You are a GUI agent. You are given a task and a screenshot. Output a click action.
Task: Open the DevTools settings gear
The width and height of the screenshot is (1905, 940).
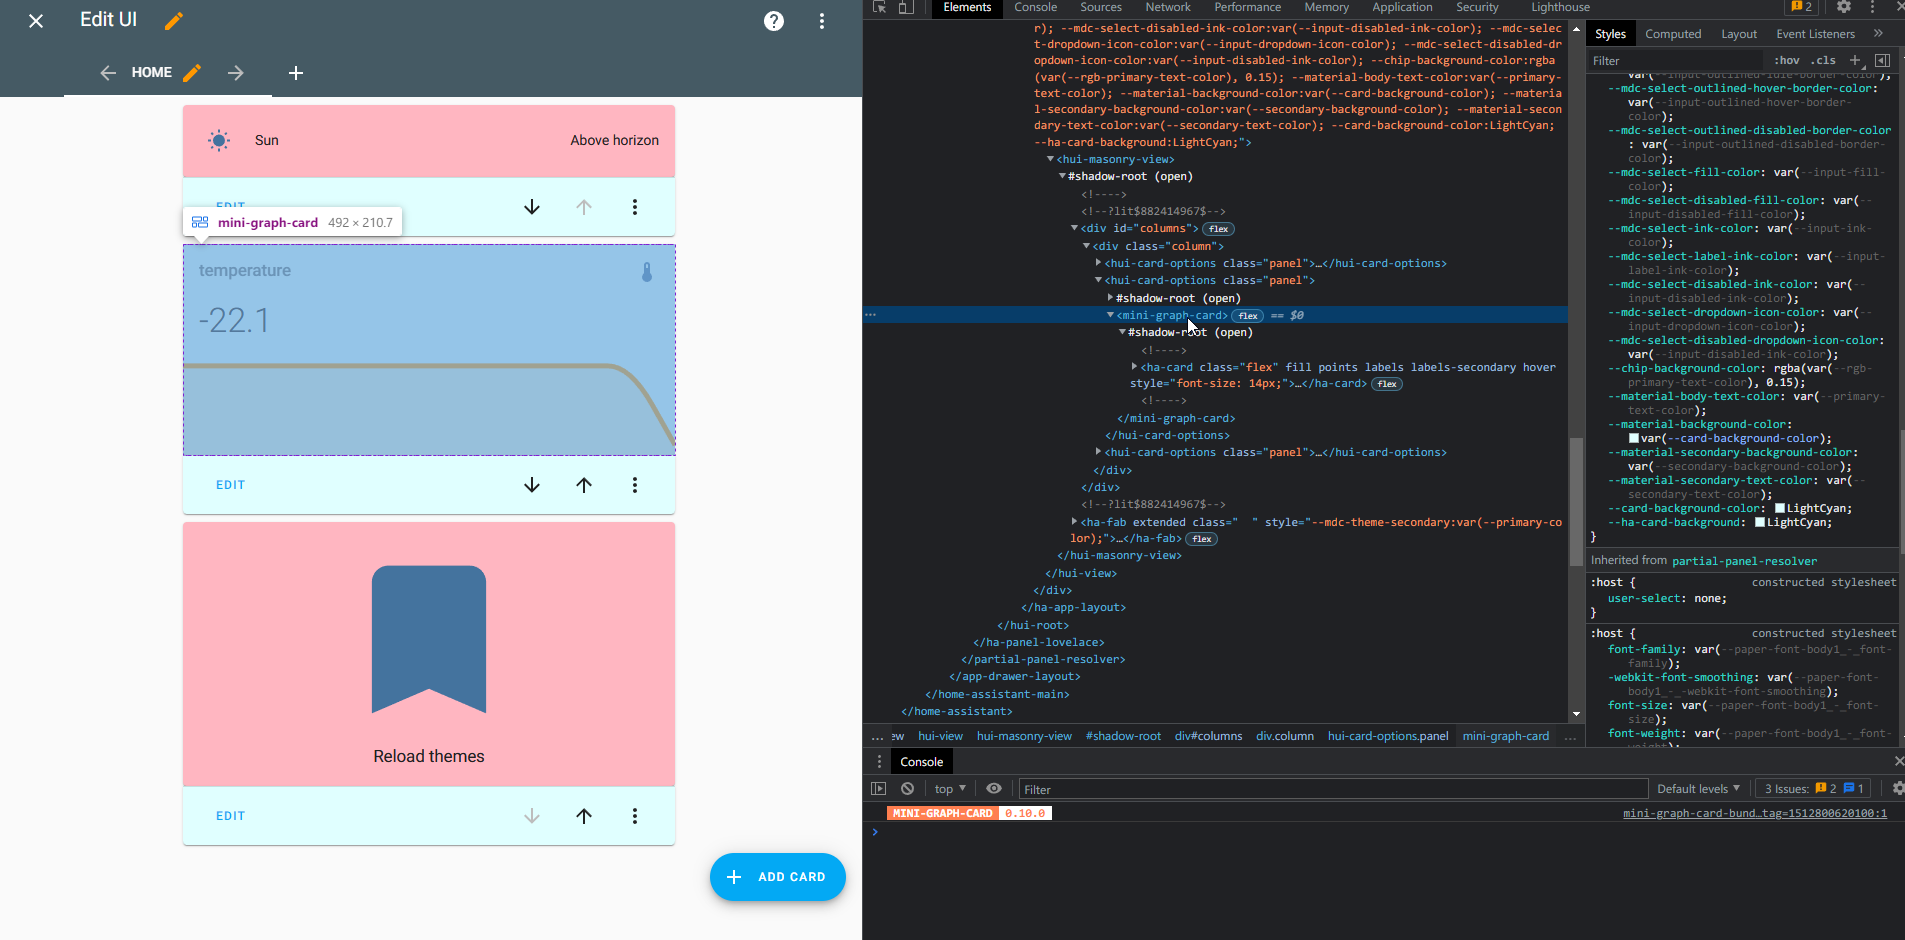coord(1843,8)
